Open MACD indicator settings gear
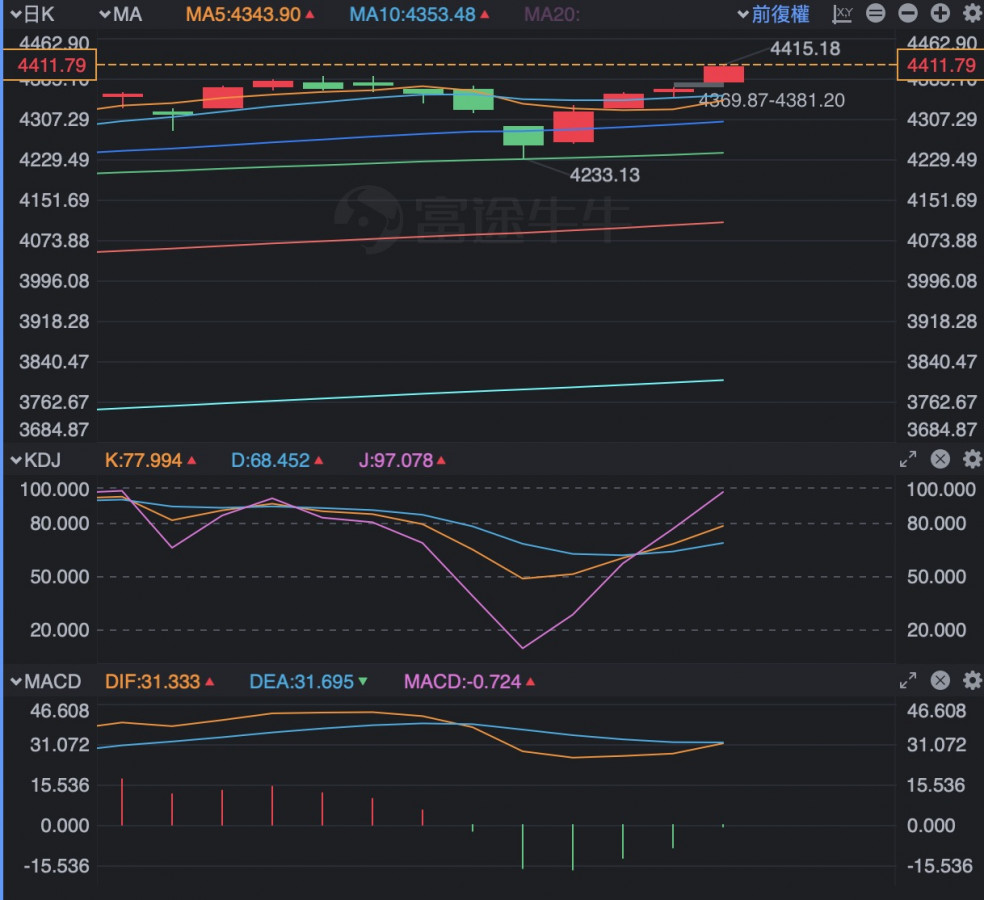Viewport: 984px width, 900px height. [971, 680]
